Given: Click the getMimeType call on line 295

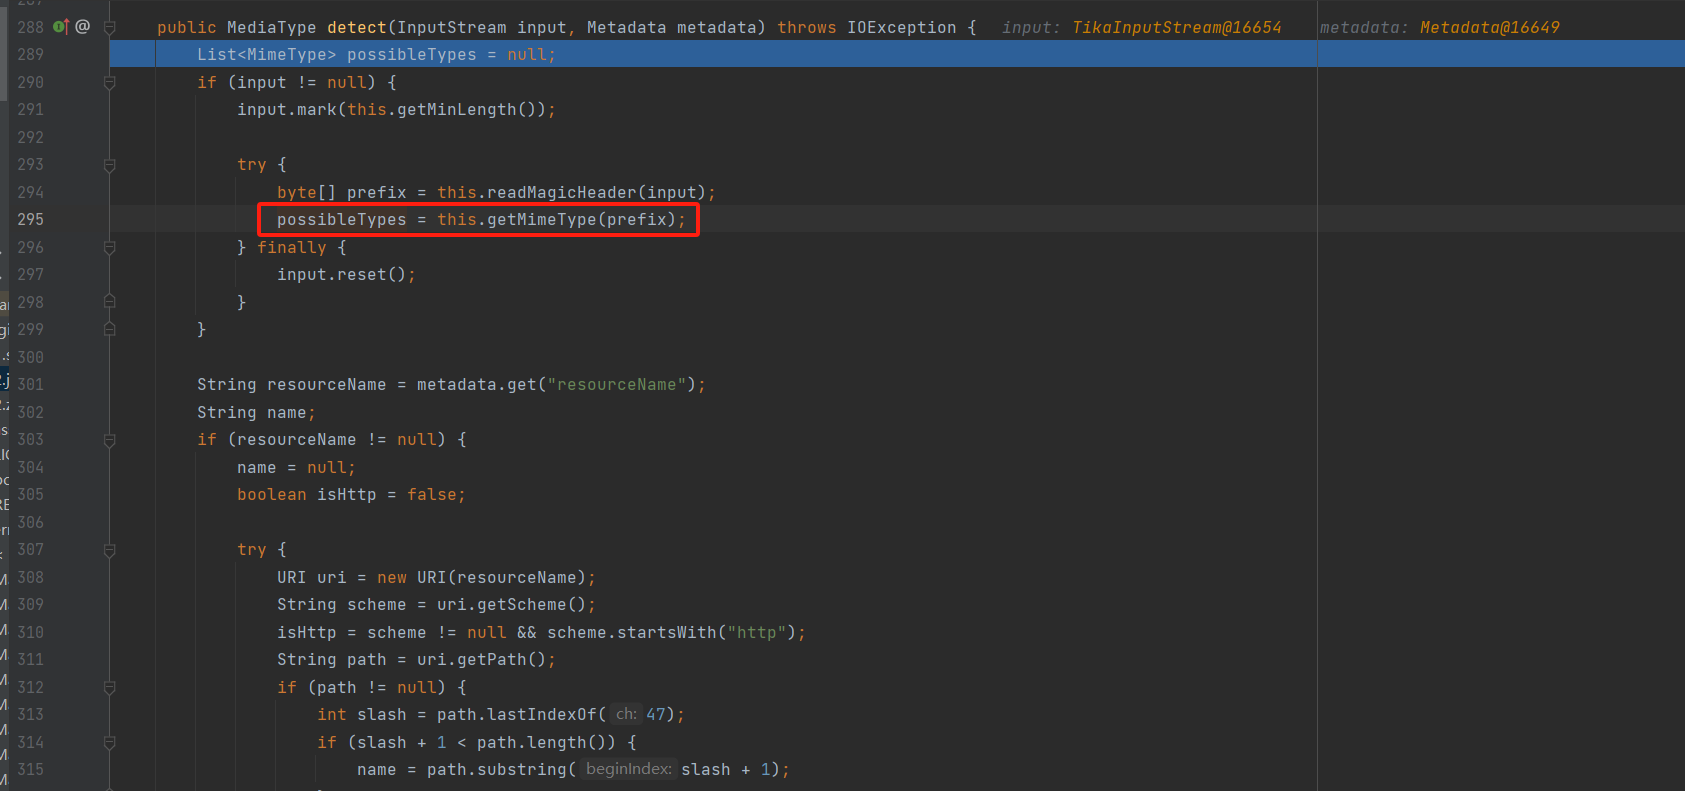Looking at the screenshot, I should click(x=541, y=219).
